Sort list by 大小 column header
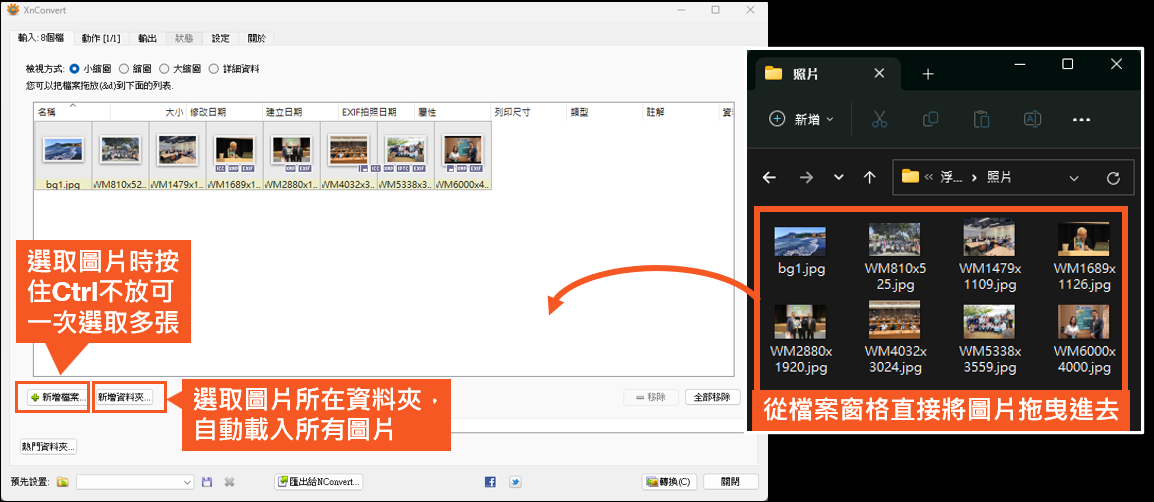The image size is (1154, 502). point(149,112)
